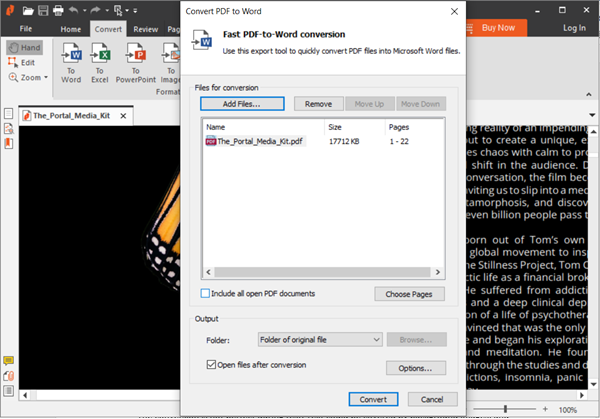
Task: Open the page thumbnails side panel icon
Action: (8, 113)
